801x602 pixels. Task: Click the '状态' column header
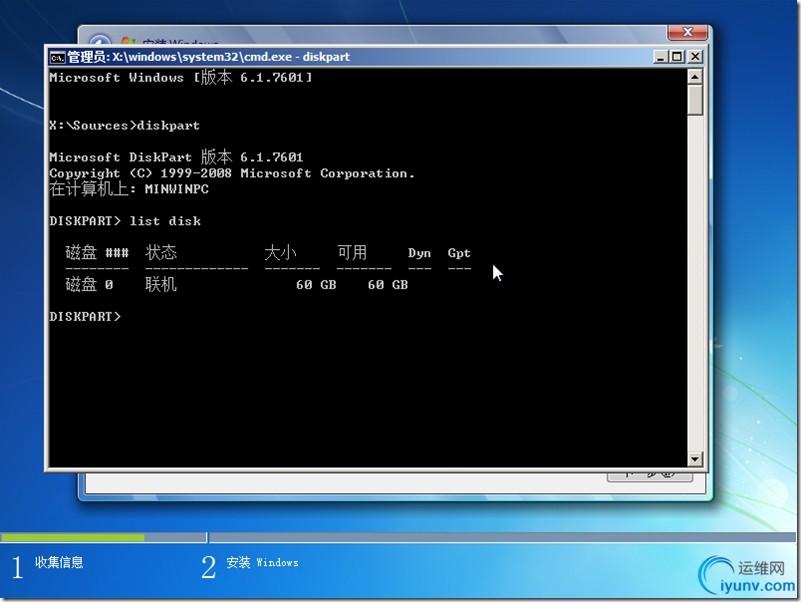coord(161,252)
